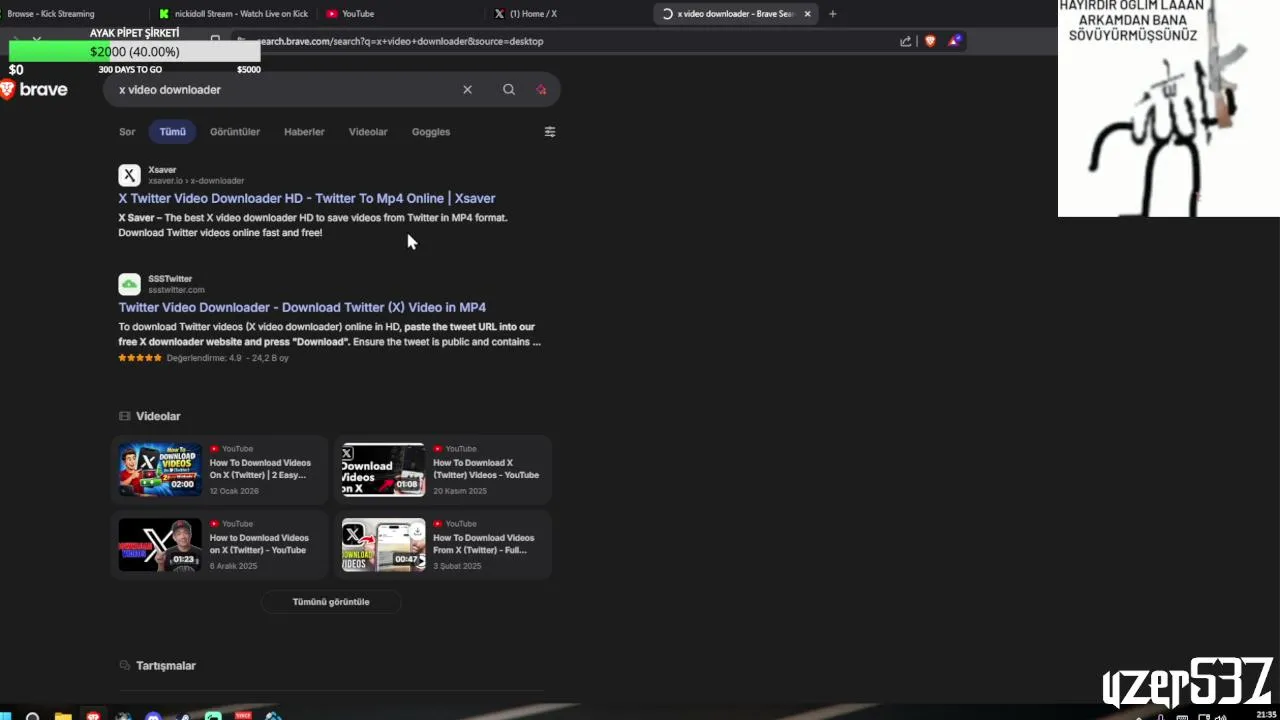Screen dimensions: 1280x720
Task: Open thumbnail of 2 Easy video
Action: (160, 469)
